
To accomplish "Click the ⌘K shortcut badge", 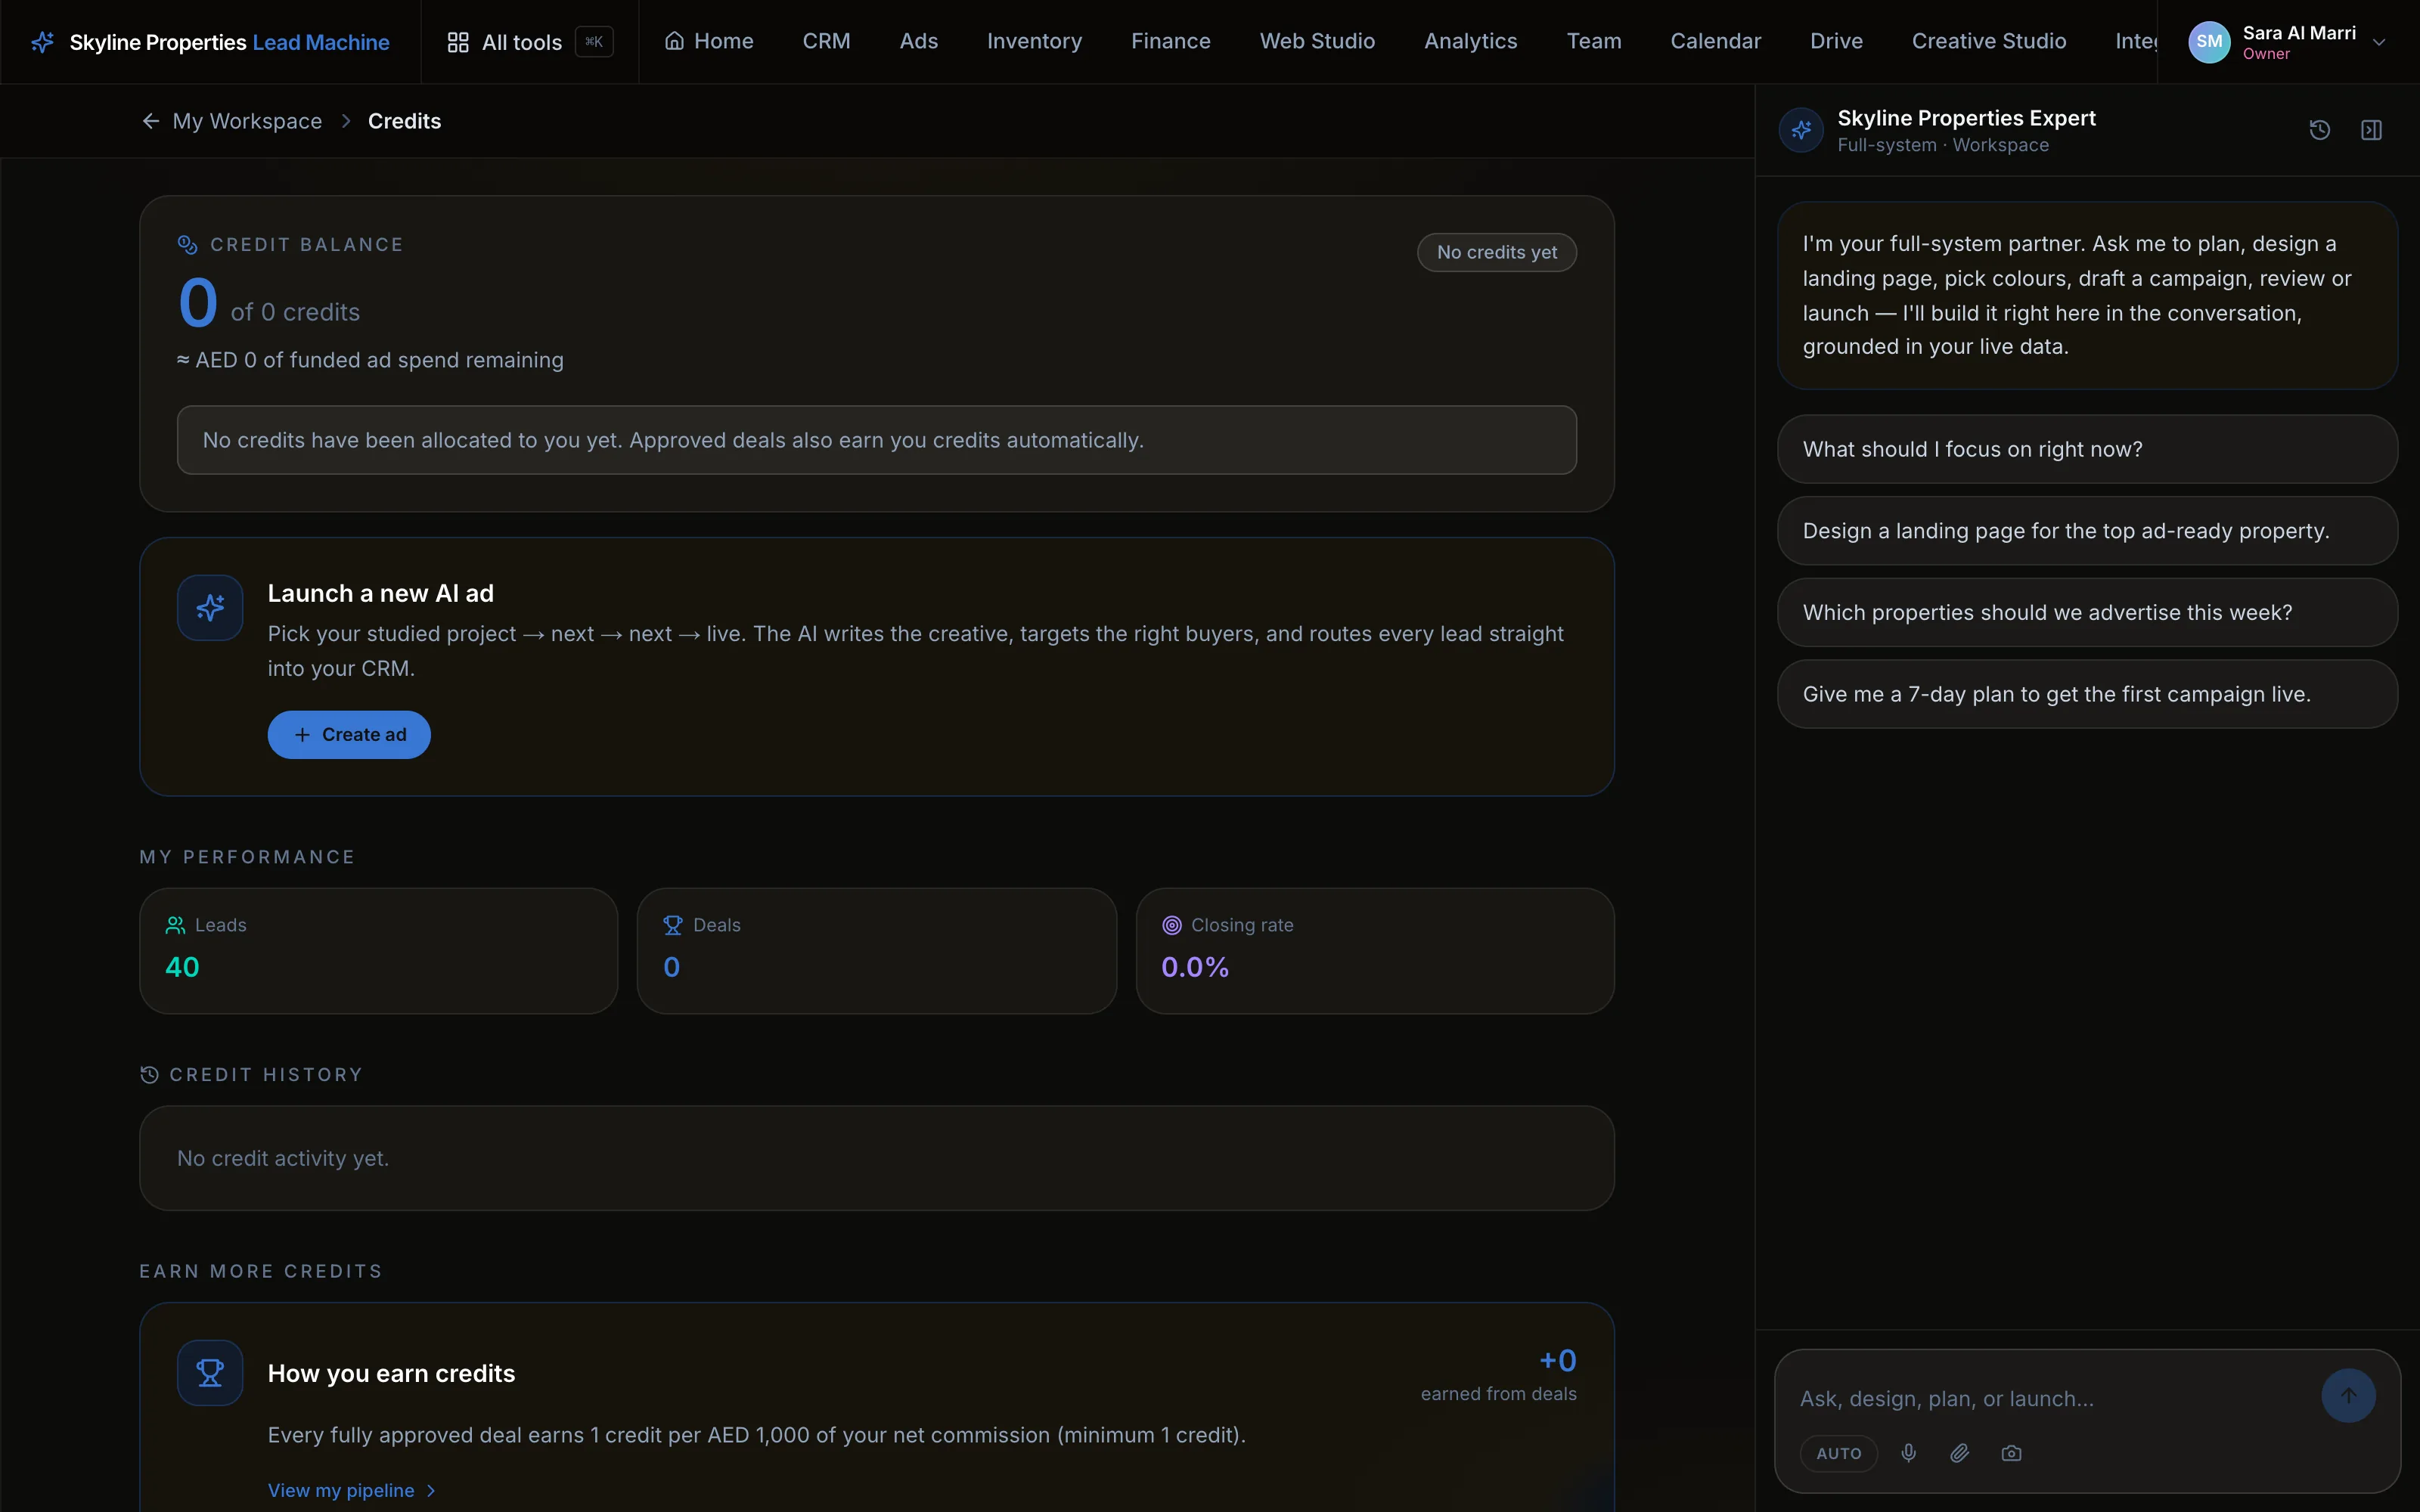I will pos(594,42).
